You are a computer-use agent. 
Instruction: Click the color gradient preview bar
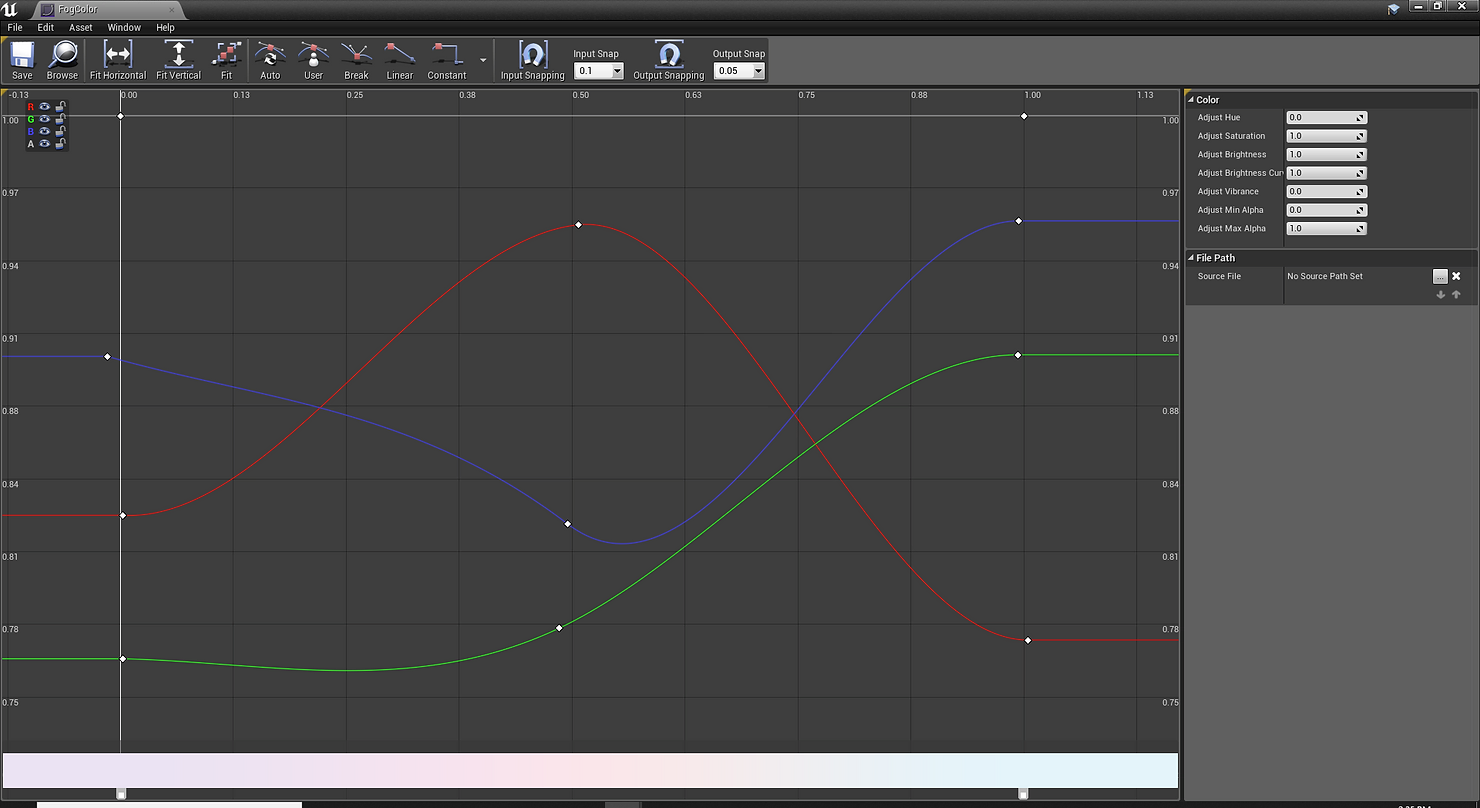[x=590, y=770]
